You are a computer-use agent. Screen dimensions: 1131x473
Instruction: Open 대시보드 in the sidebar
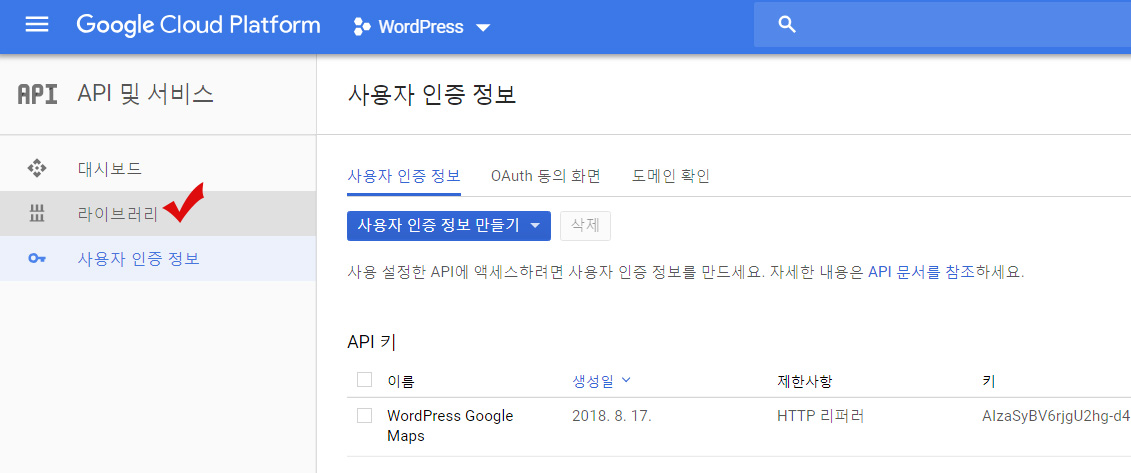pos(158,169)
